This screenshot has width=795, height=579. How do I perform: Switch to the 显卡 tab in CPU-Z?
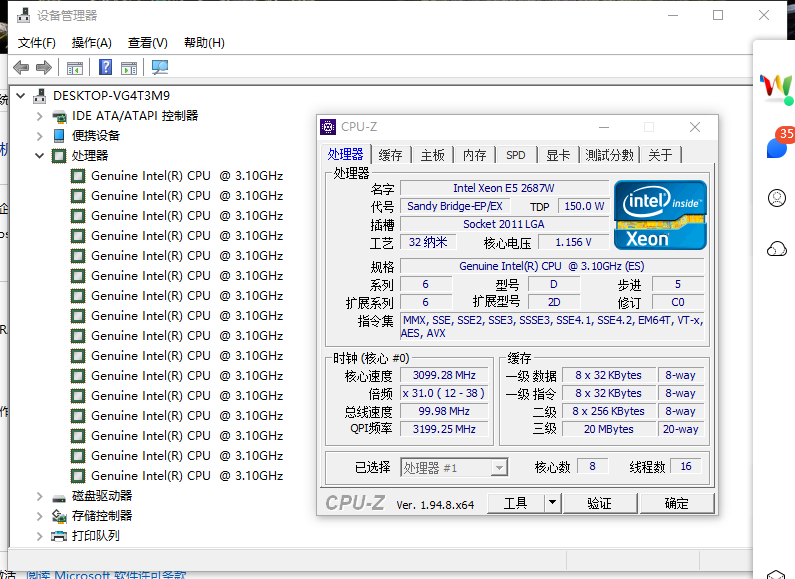558,155
